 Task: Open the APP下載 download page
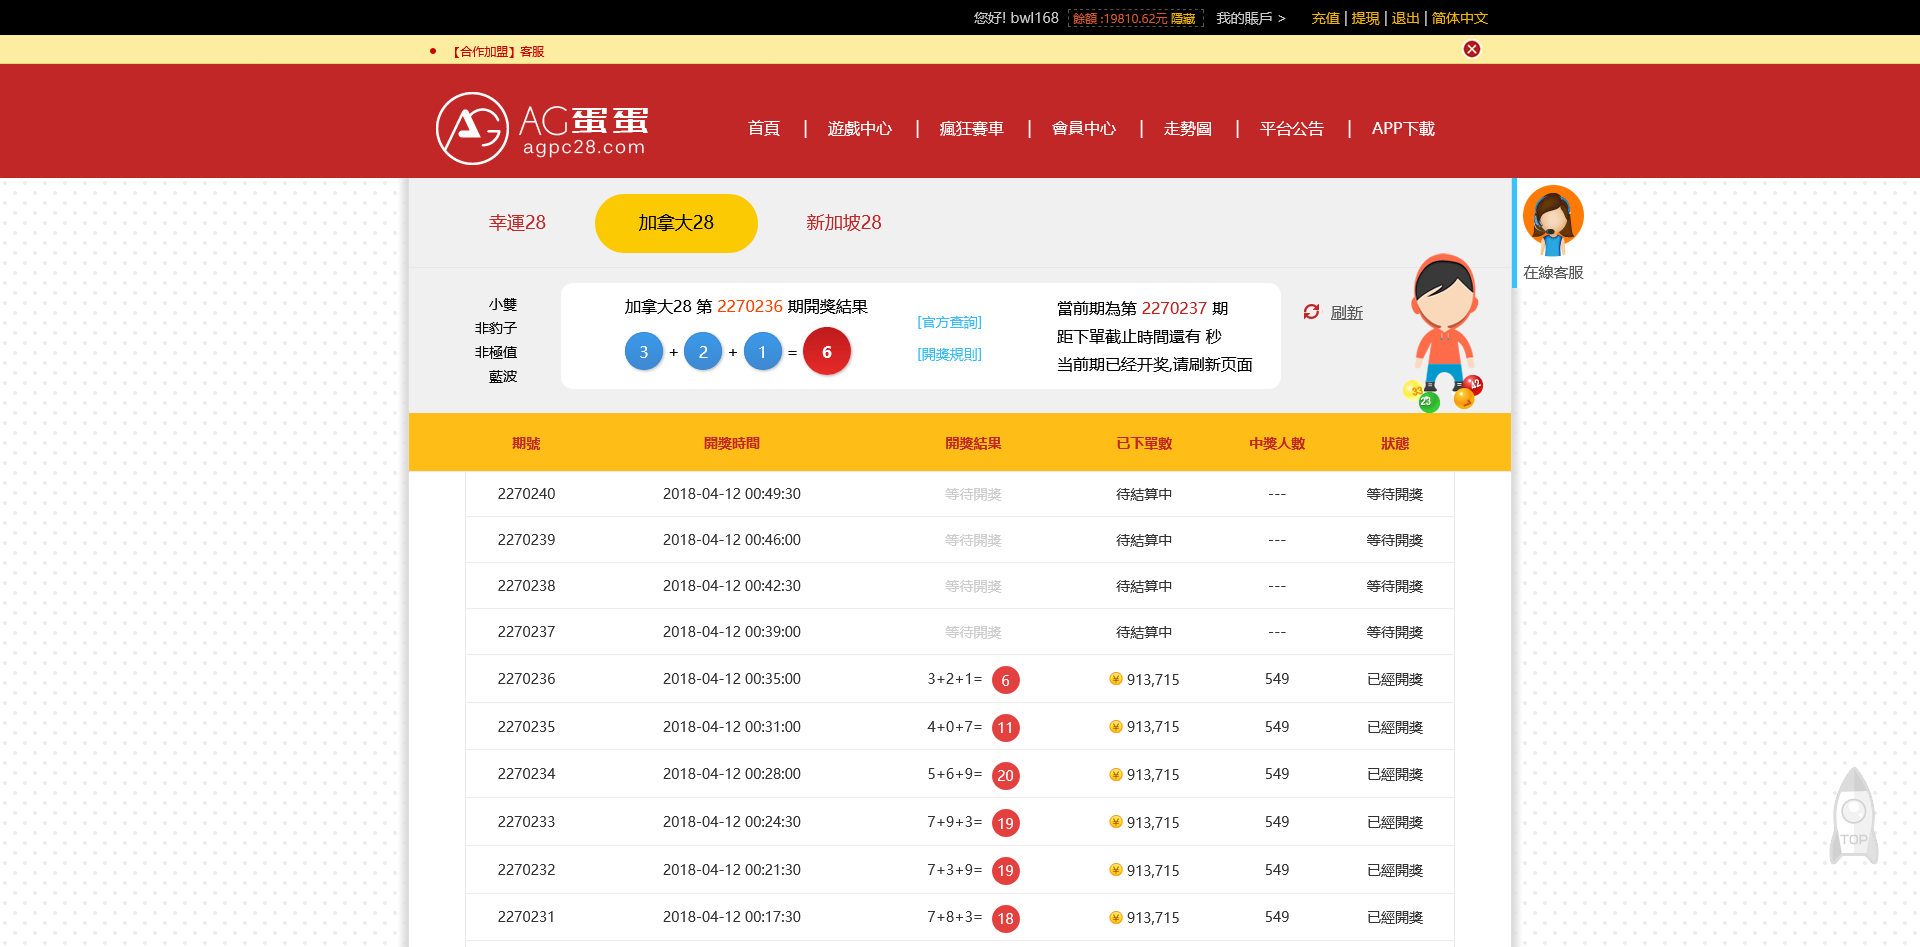point(1402,129)
